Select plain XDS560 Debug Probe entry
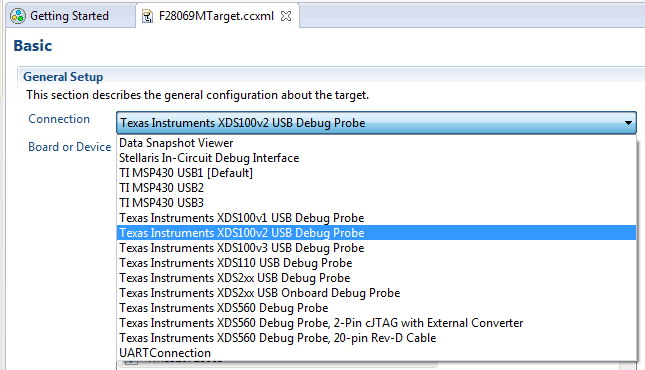 [376, 308]
